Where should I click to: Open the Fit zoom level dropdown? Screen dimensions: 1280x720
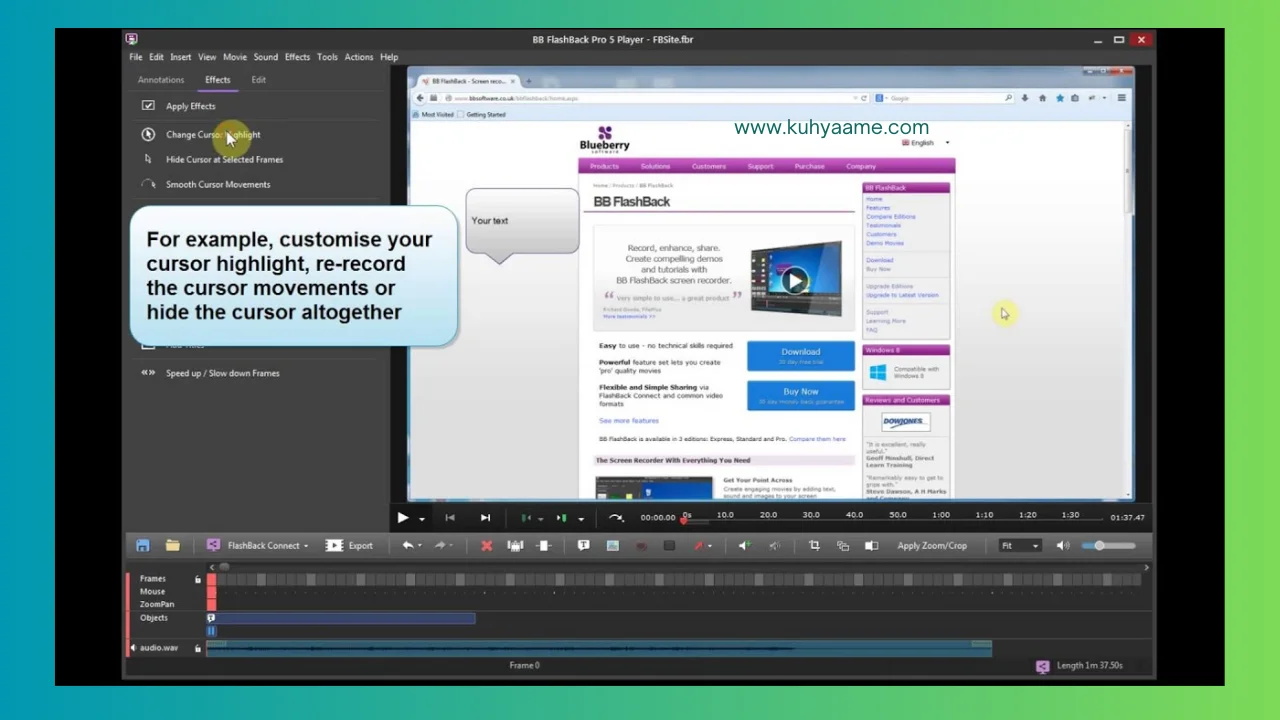[x=1020, y=545]
